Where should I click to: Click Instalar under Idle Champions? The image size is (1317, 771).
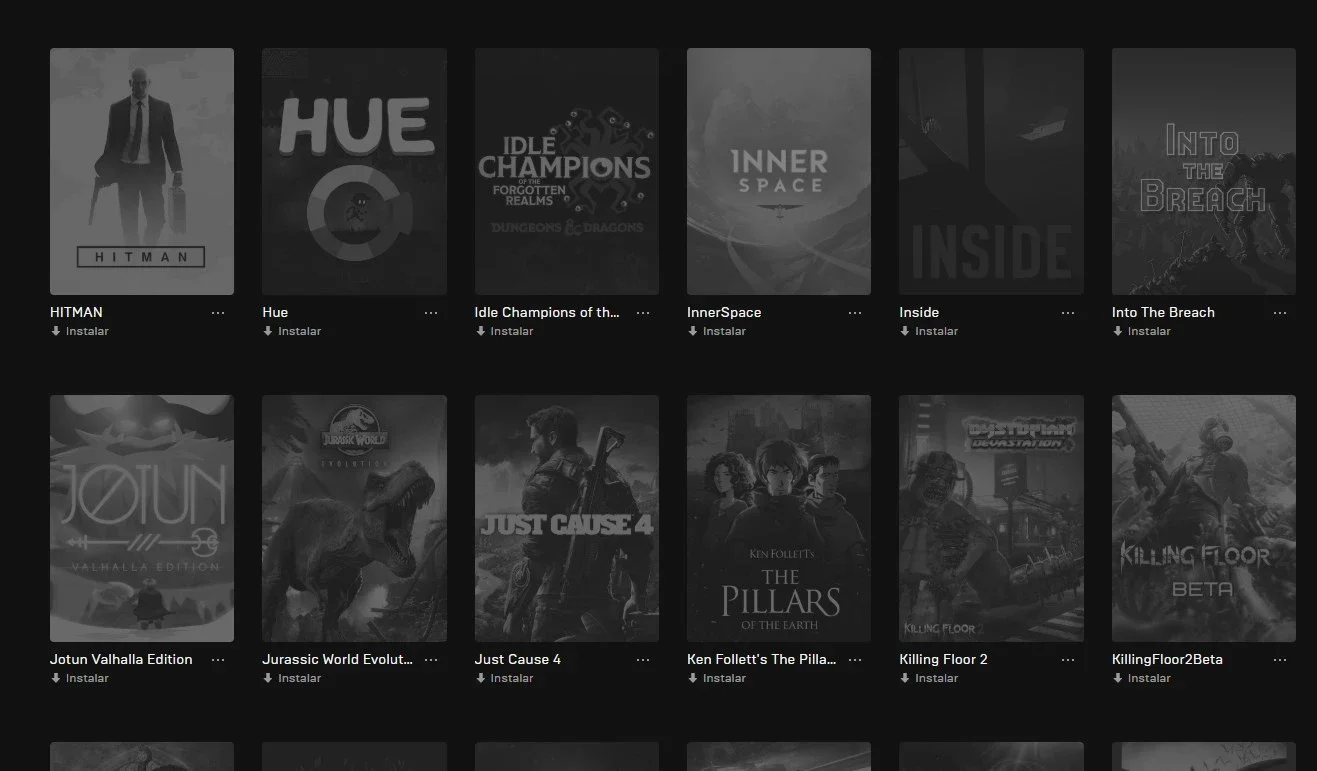coord(504,331)
